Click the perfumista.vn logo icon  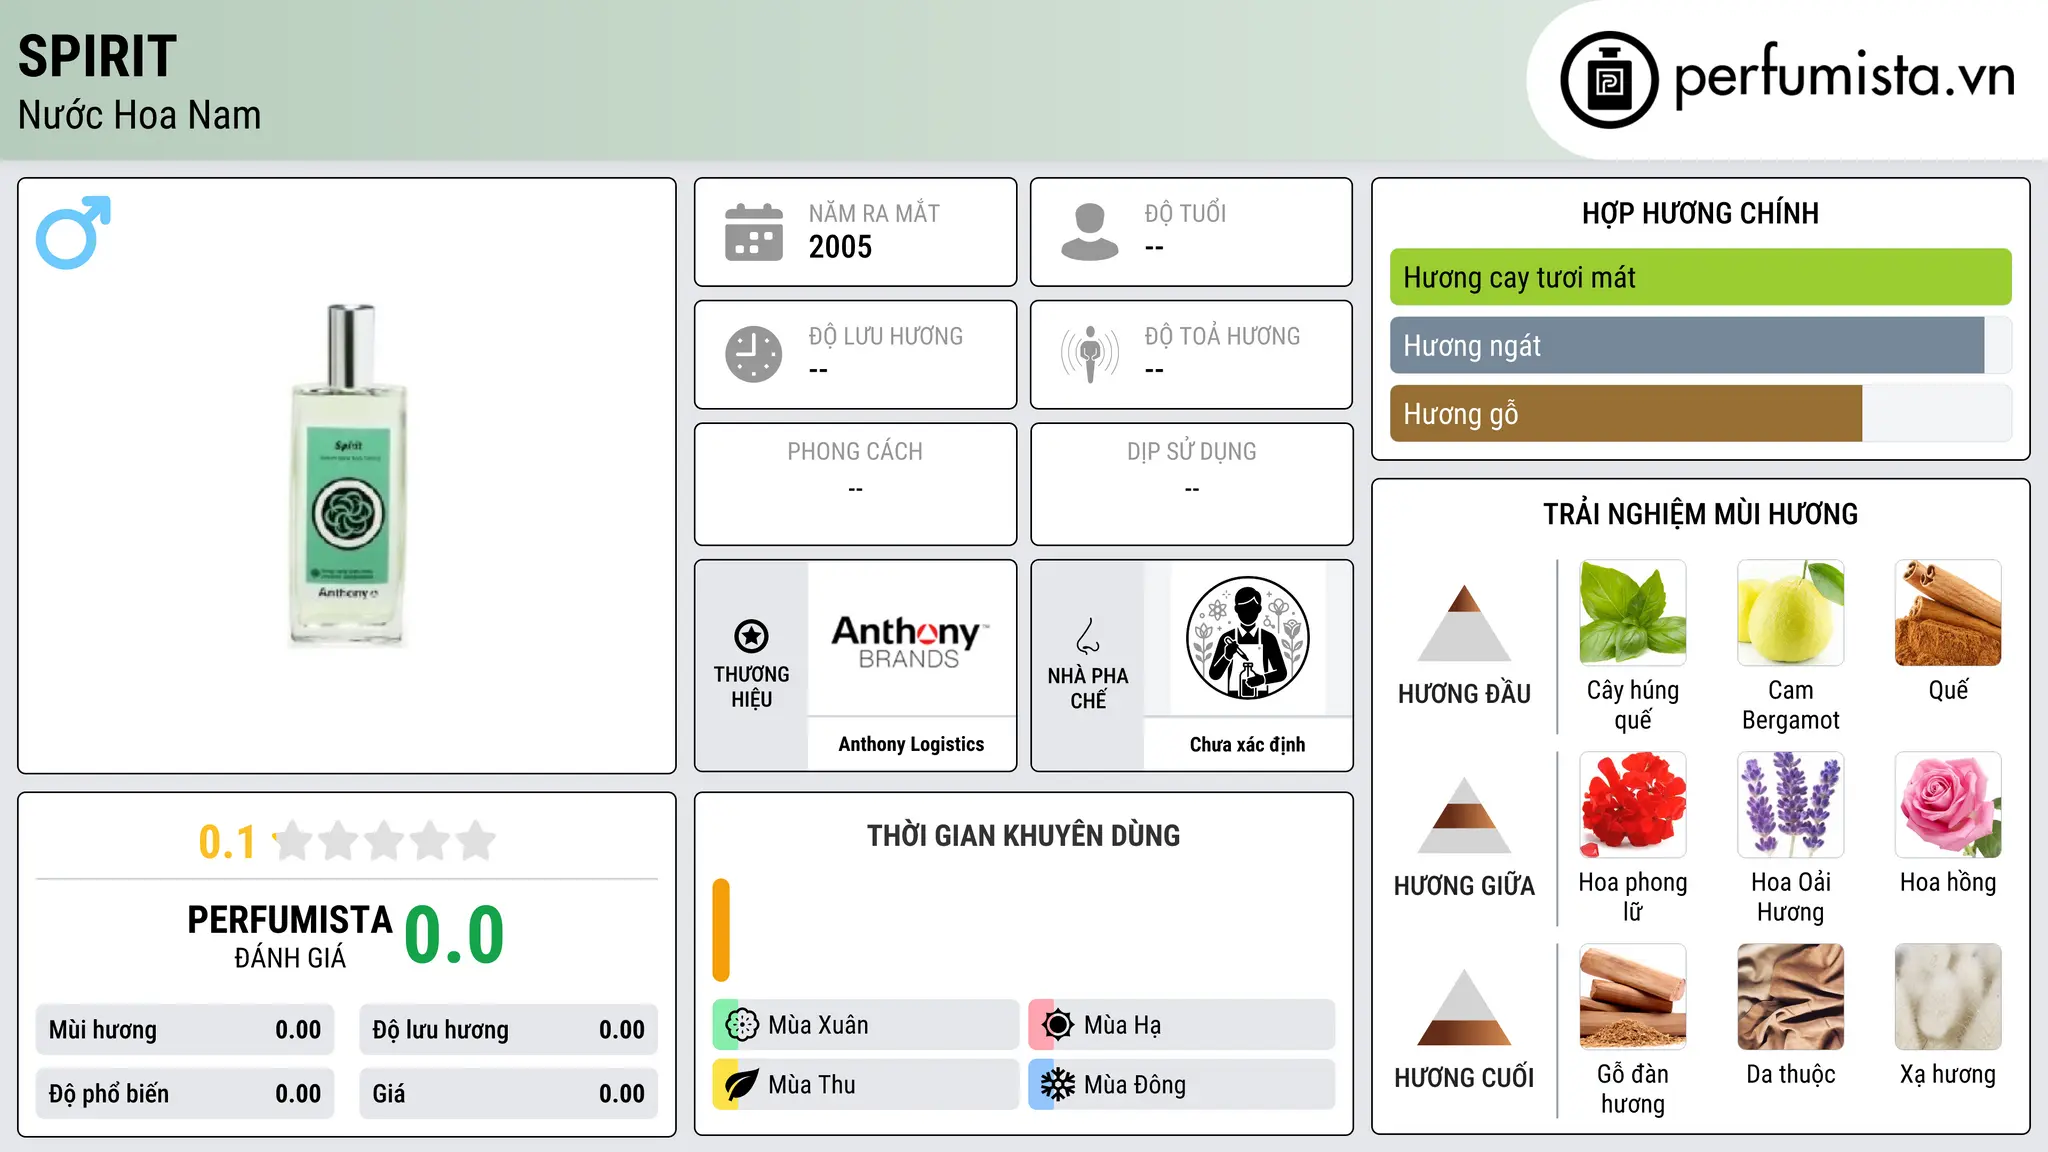click(x=1609, y=80)
